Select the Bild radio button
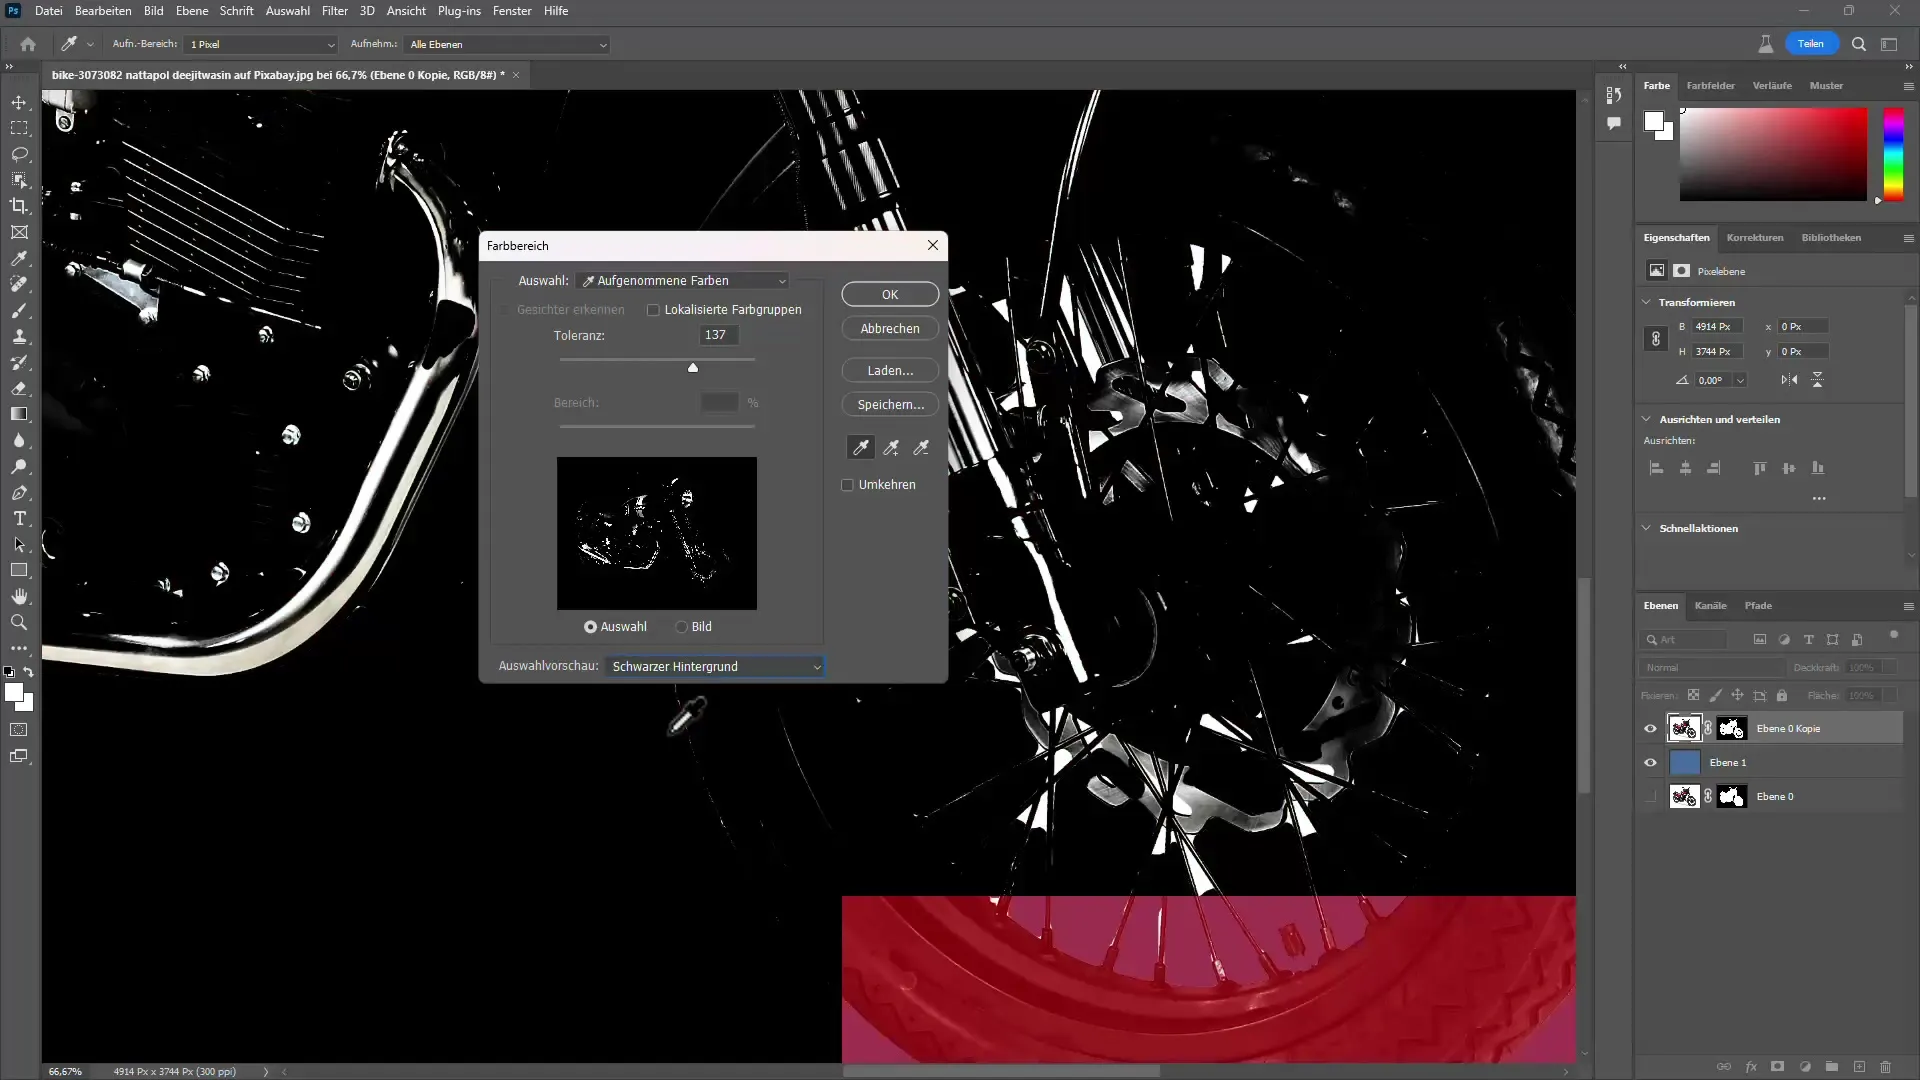The height and width of the screenshot is (1080, 1920). (682, 627)
